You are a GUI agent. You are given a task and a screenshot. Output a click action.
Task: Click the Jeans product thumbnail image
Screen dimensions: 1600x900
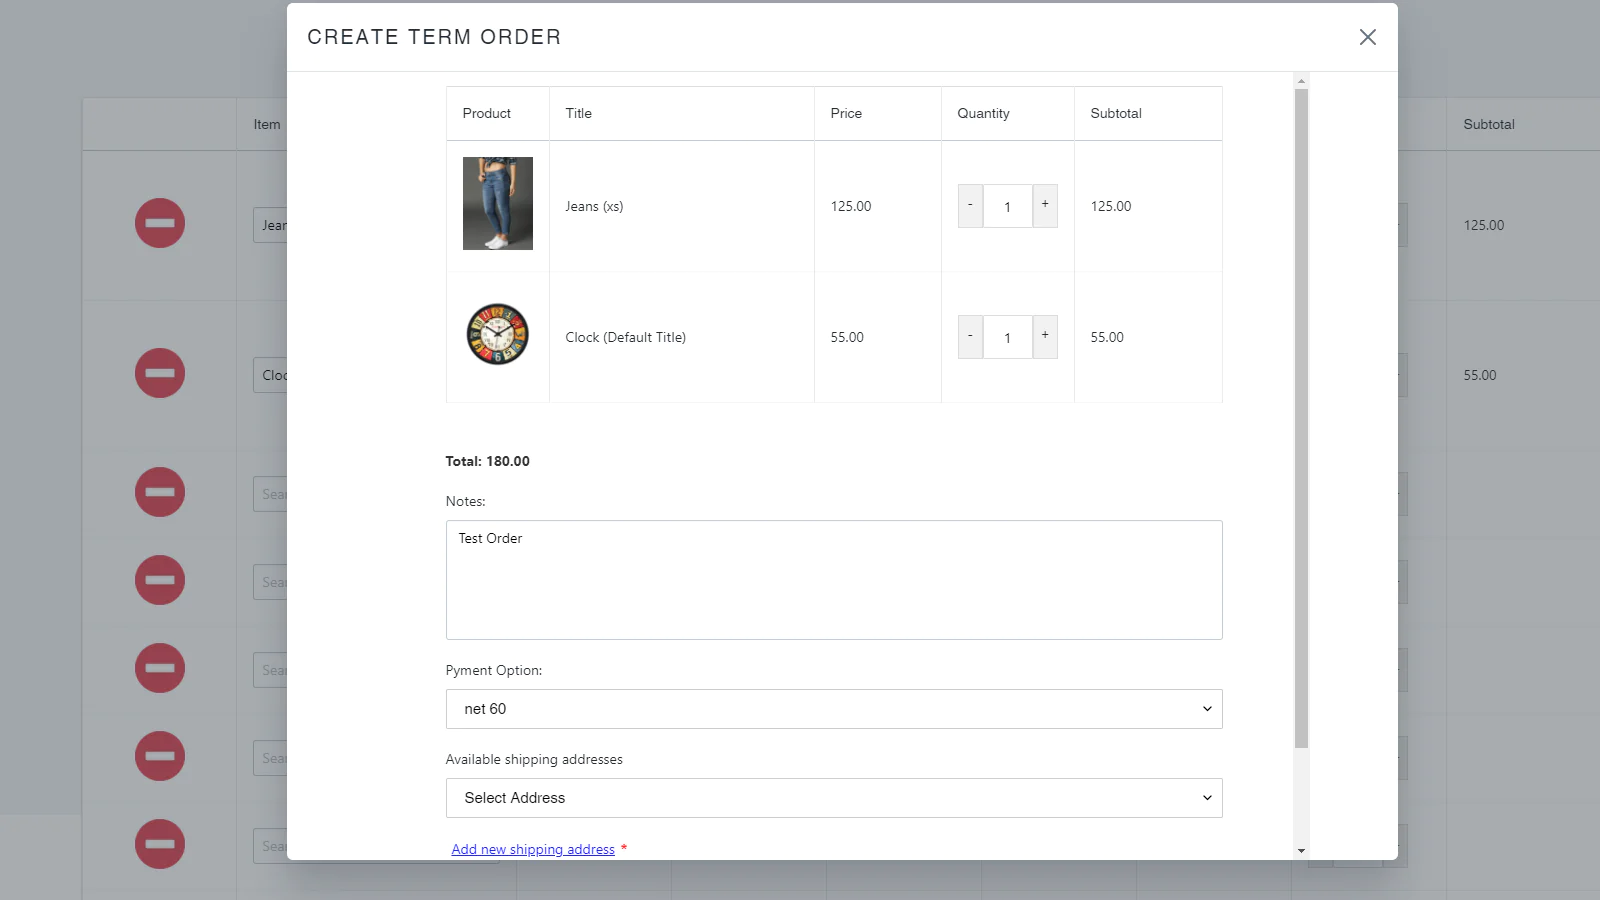[497, 203]
